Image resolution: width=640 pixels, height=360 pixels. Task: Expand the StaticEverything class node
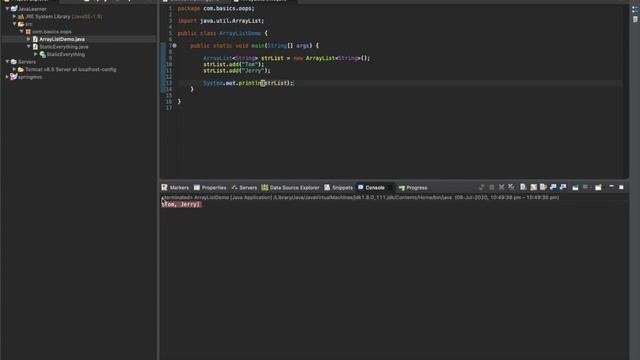[x=36, y=54]
